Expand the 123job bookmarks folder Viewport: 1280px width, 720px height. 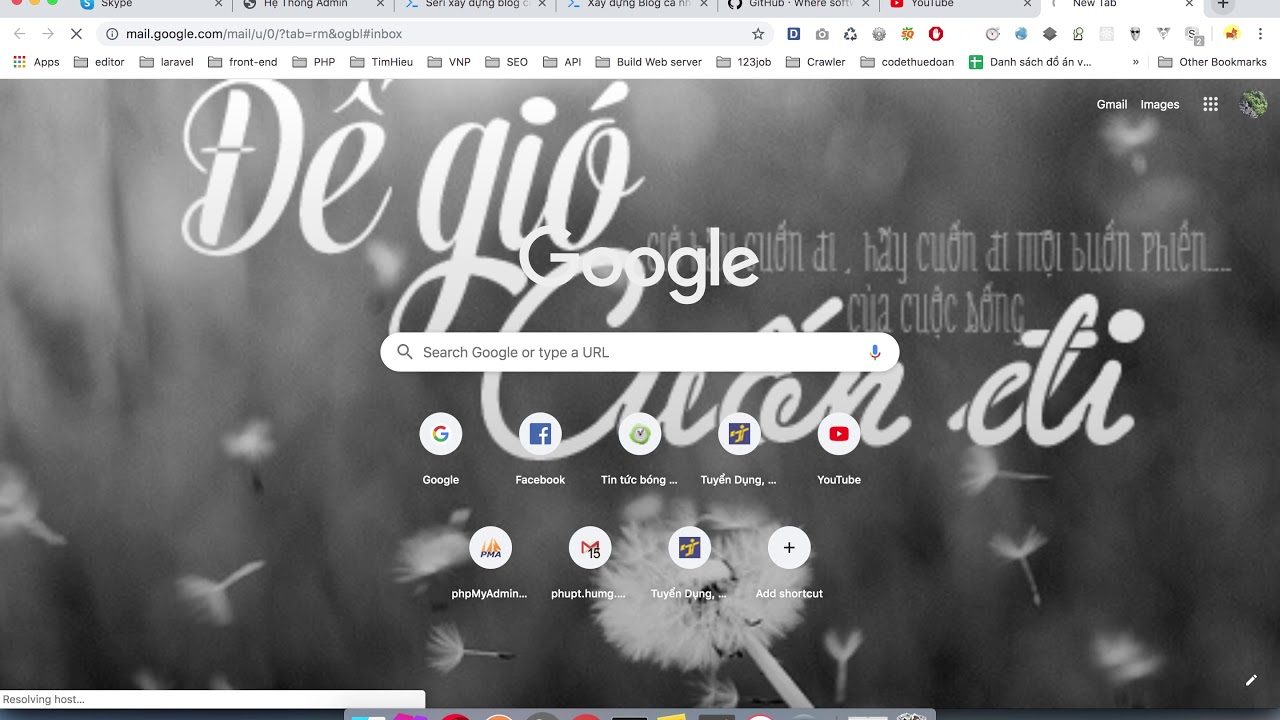743,62
